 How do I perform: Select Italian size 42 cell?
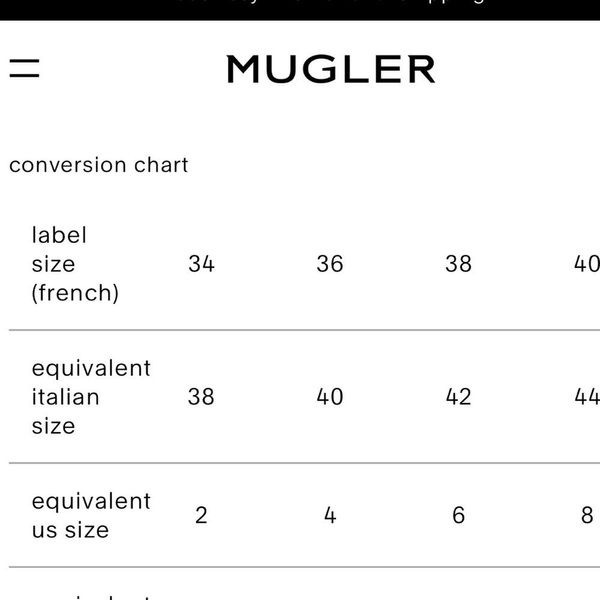(458, 397)
